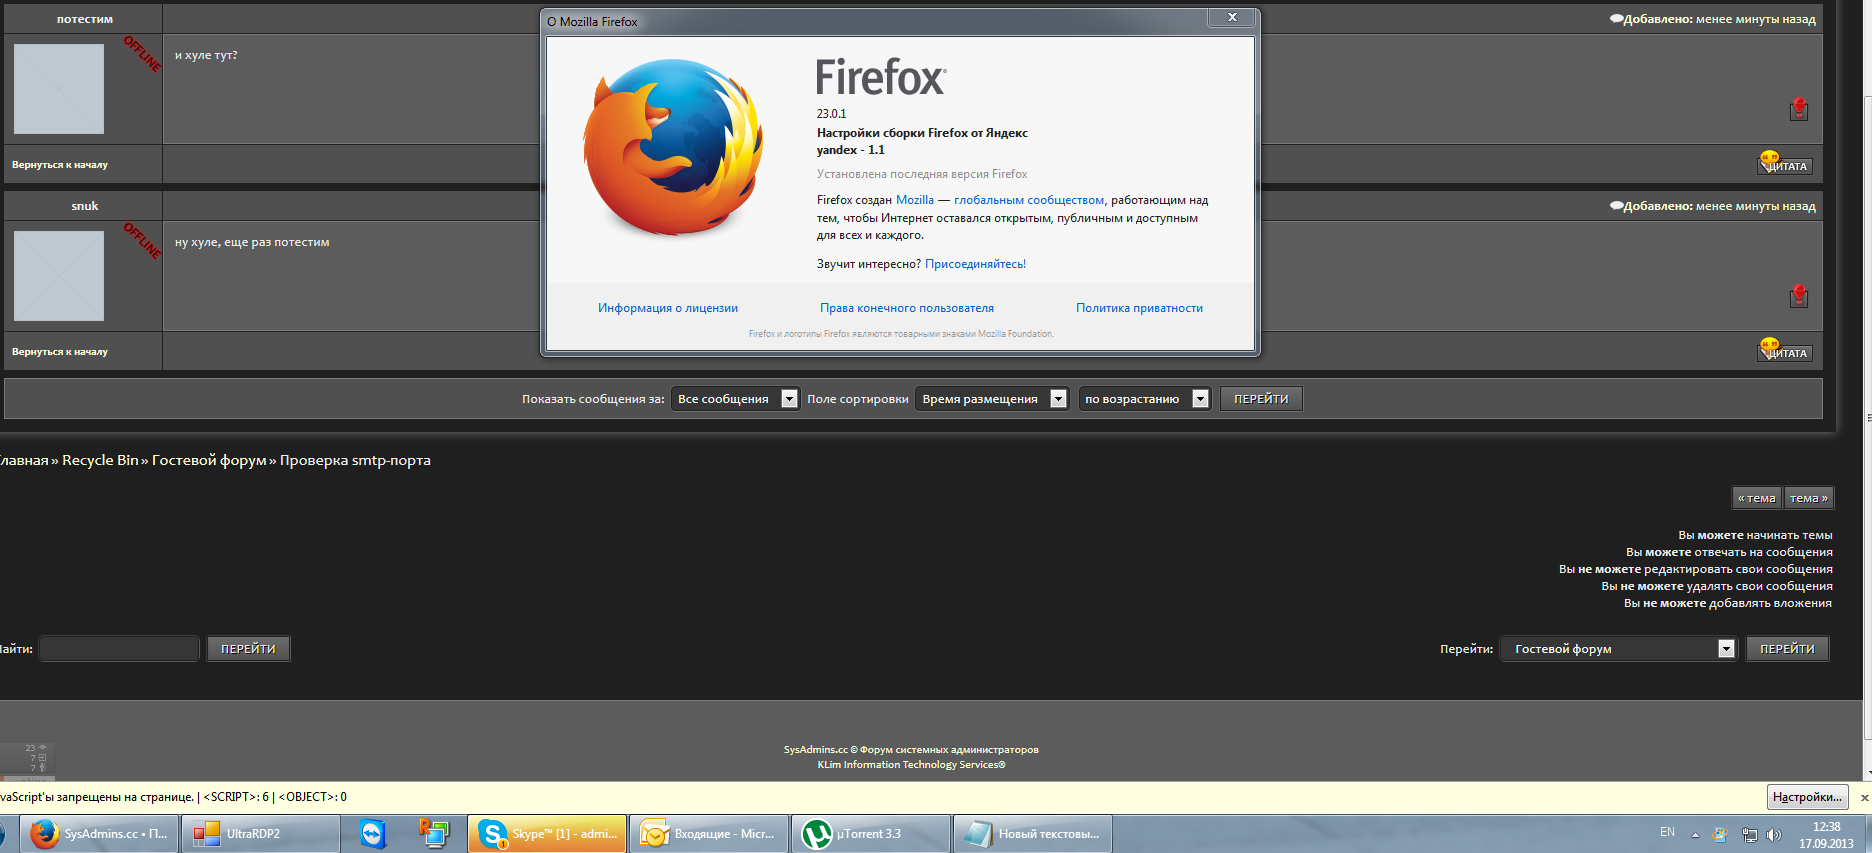
Task: Click the SysAdmins.cc footer copyright text
Action: tap(911, 750)
